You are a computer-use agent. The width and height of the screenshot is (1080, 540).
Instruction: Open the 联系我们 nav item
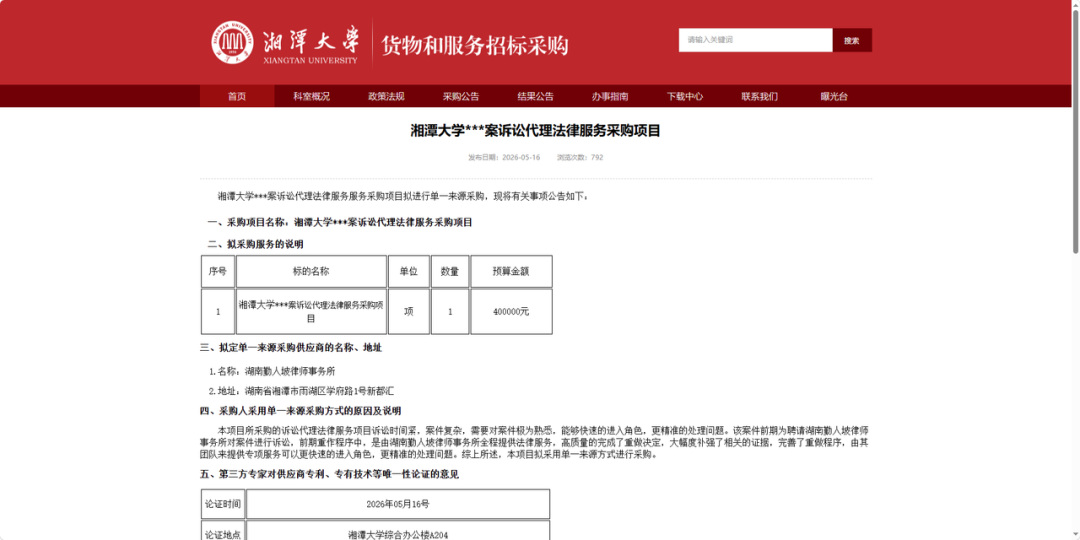760,96
